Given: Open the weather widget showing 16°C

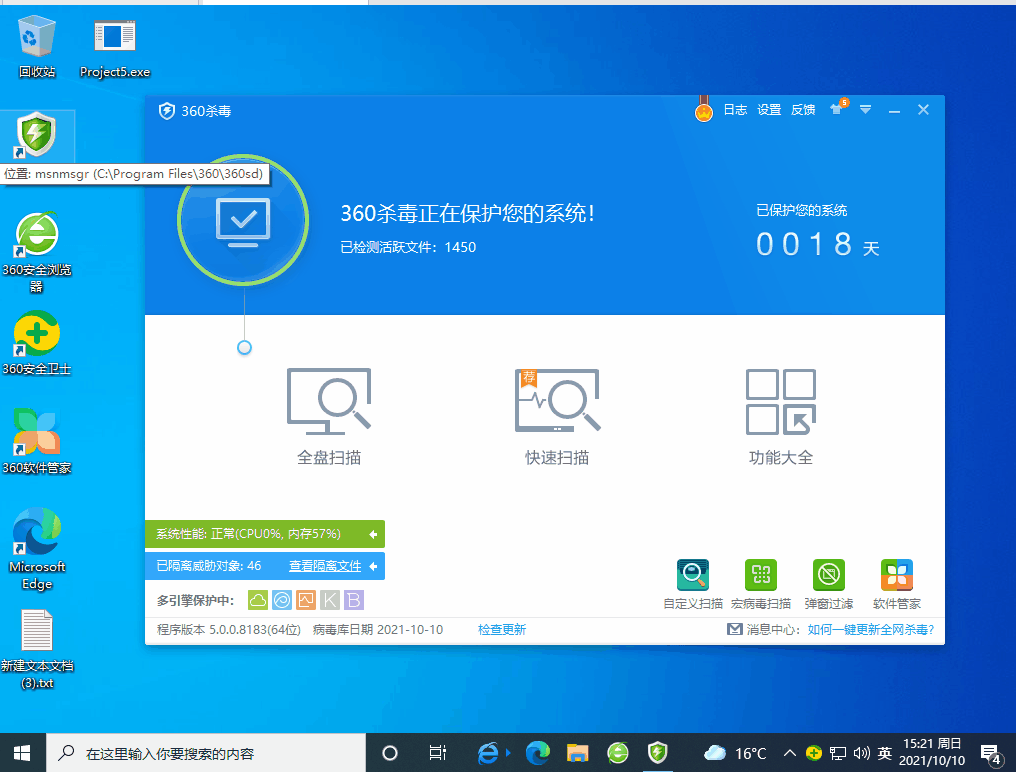Looking at the screenshot, I should click(x=735, y=753).
